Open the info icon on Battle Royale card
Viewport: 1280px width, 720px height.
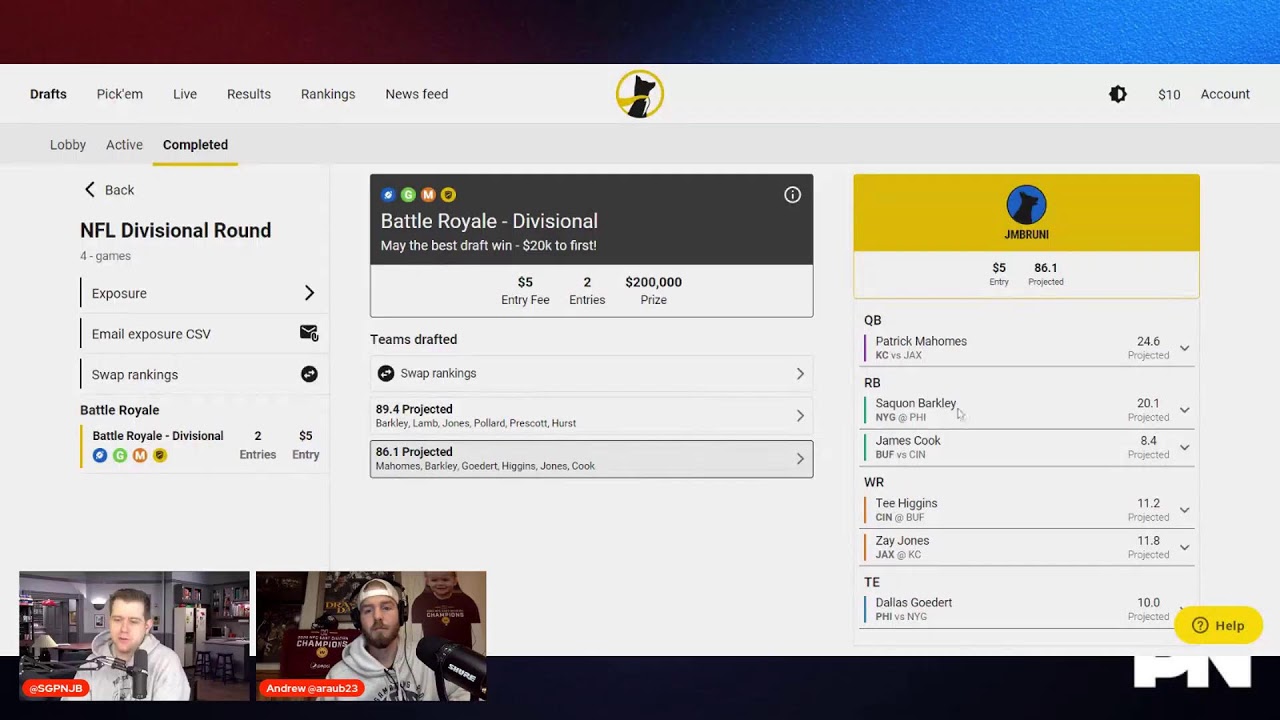[x=792, y=195]
